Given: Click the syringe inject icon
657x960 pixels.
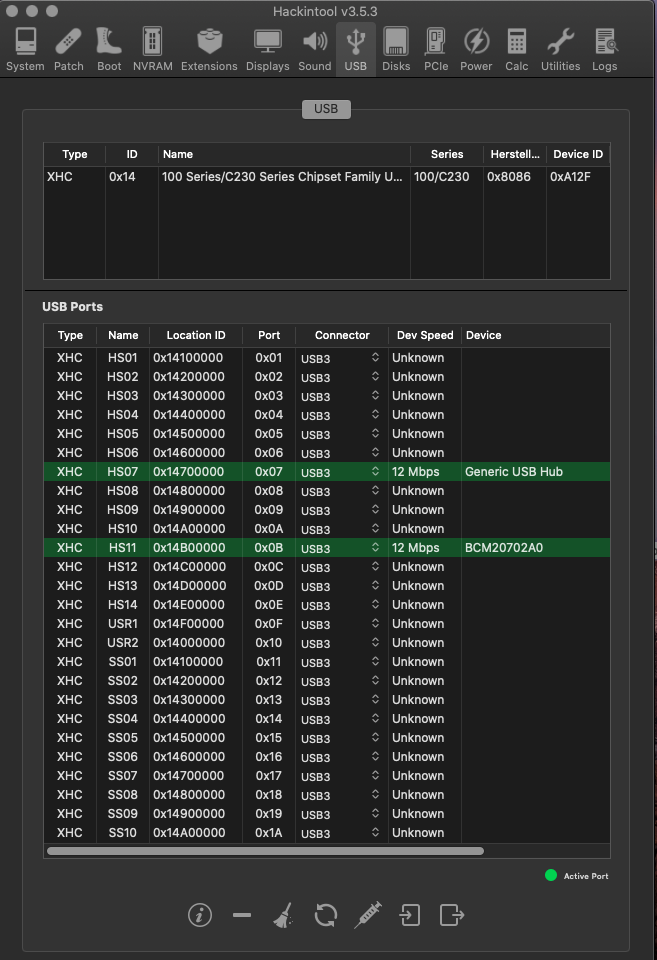Looking at the screenshot, I should pyautogui.click(x=368, y=915).
